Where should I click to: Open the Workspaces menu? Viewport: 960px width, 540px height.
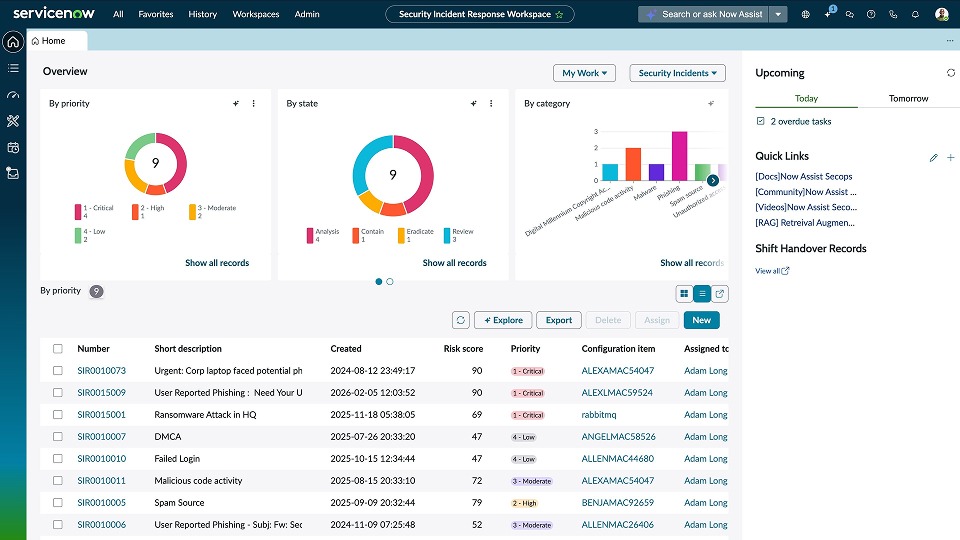pos(256,14)
